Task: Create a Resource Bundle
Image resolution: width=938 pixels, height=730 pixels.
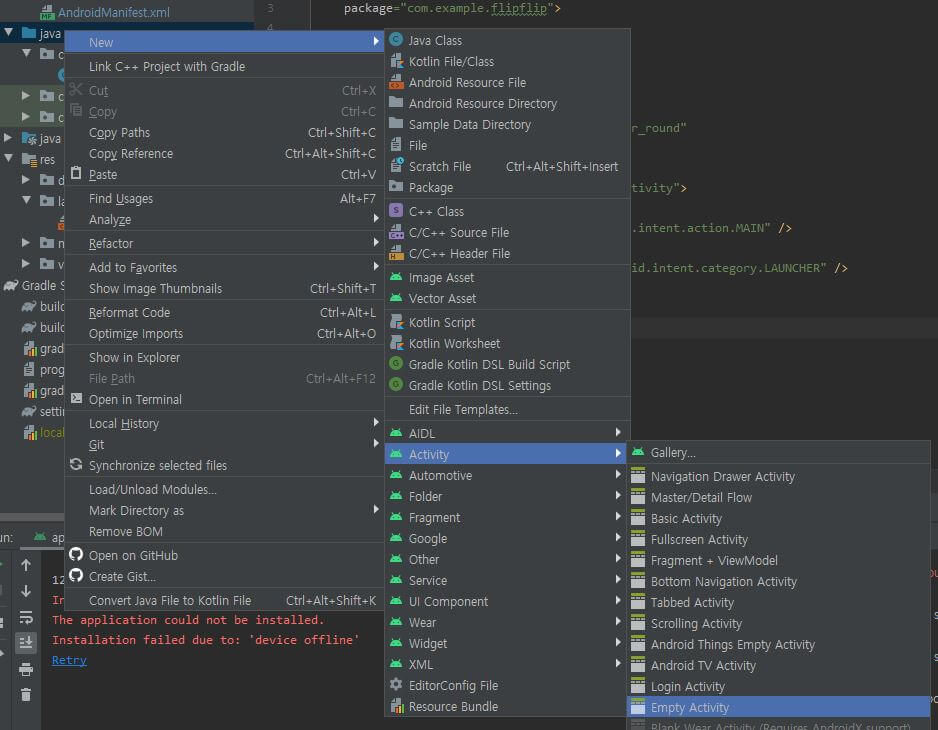Action: click(x=507, y=707)
